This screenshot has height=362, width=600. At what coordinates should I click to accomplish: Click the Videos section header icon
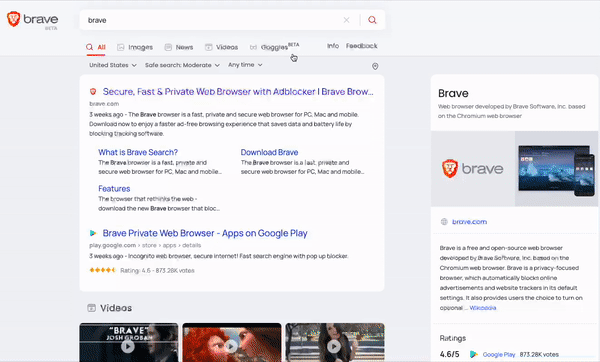tap(91, 308)
